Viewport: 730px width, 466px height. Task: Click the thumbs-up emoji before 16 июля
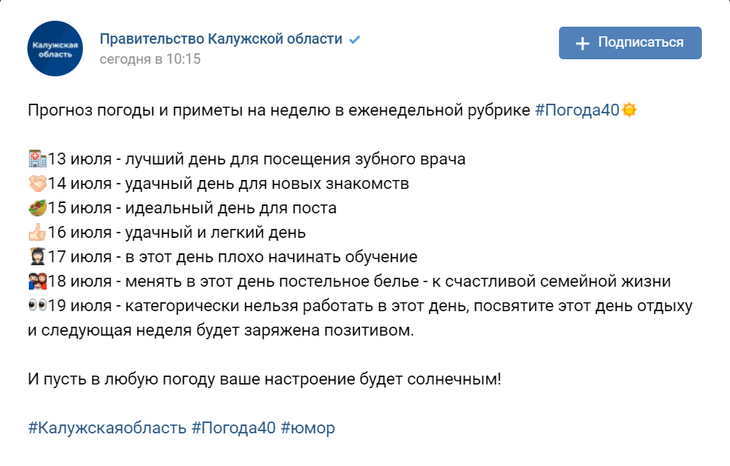tap(38, 233)
